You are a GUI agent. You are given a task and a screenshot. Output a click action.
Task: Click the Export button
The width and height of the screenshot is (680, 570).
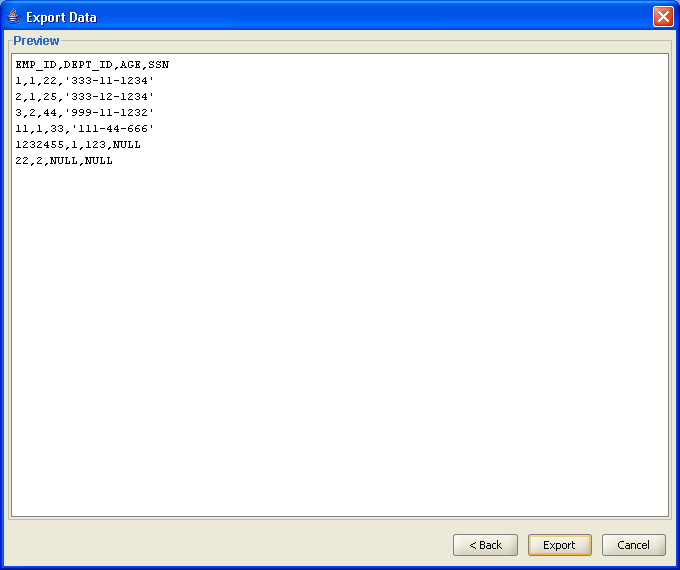tap(559, 545)
